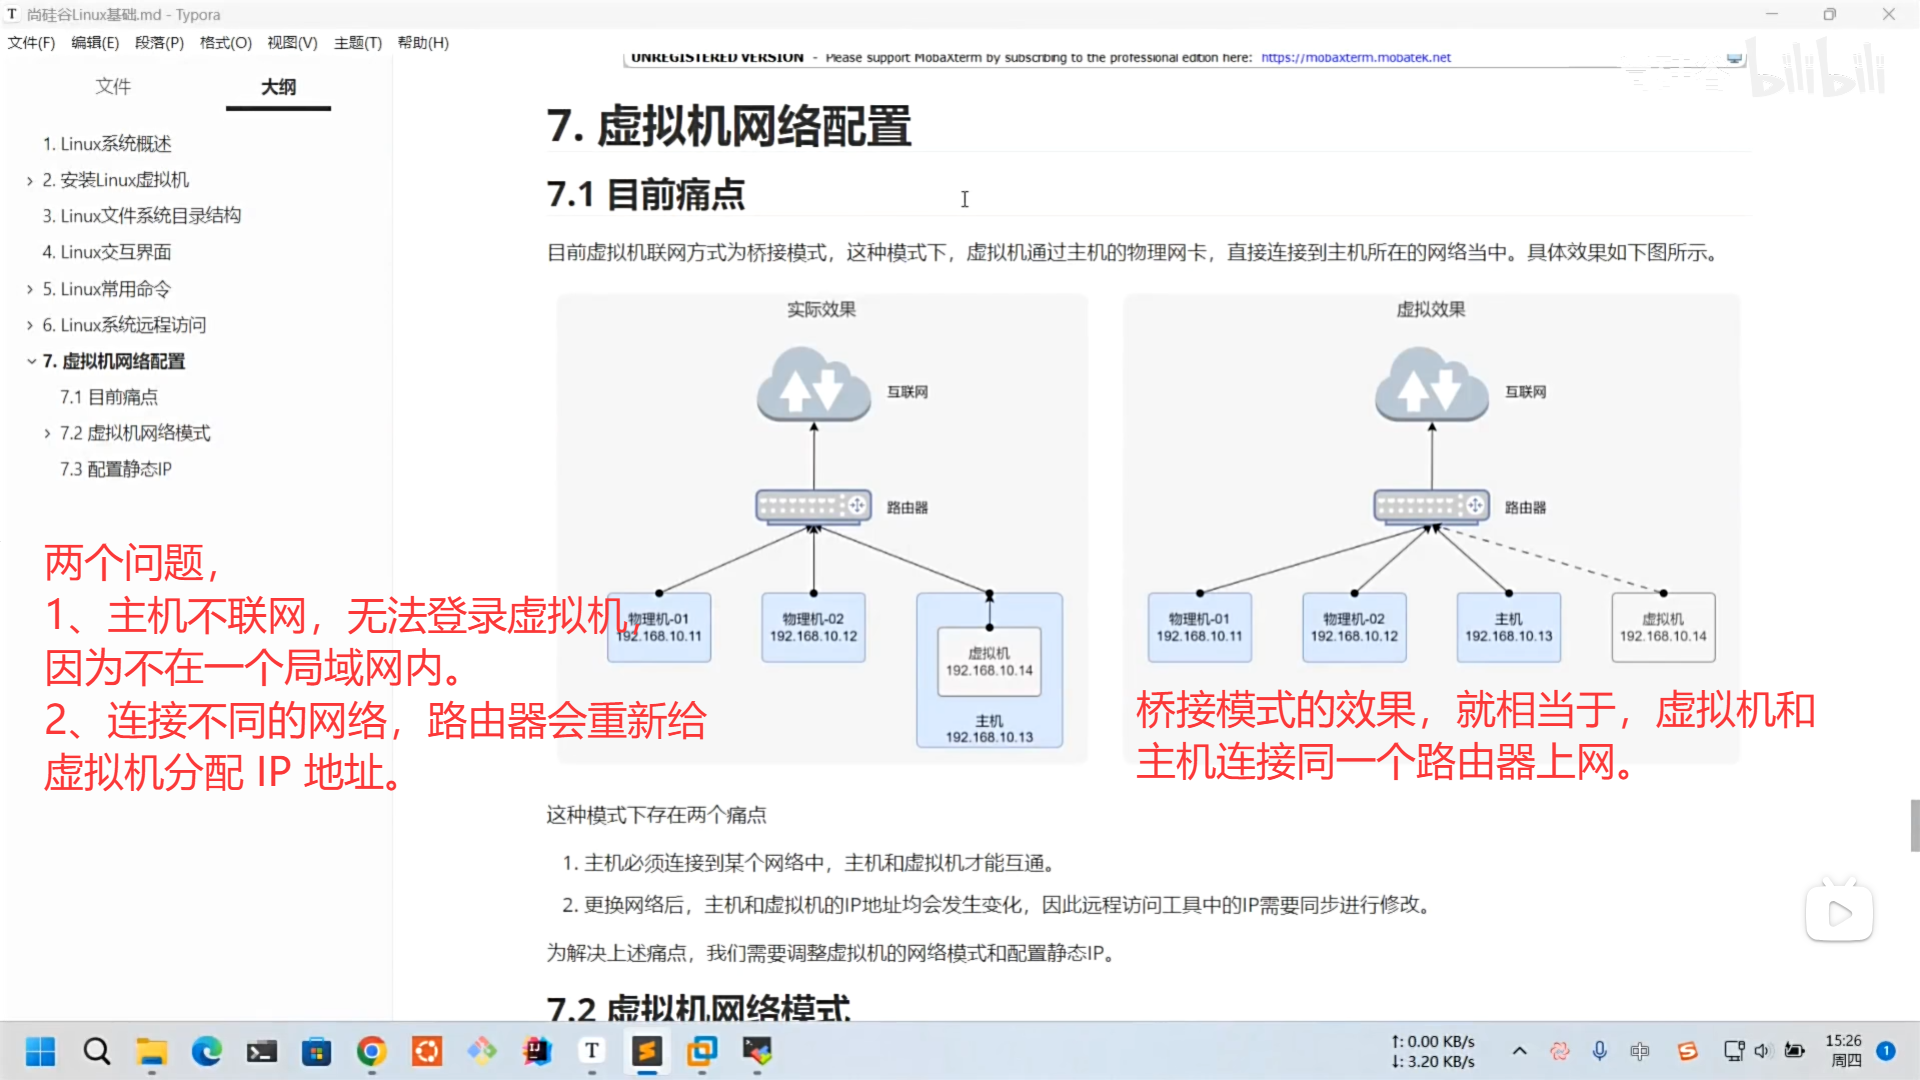
Task: Open the Ubuntu icon in the taskbar
Action: pyautogui.click(x=427, y=1051)
